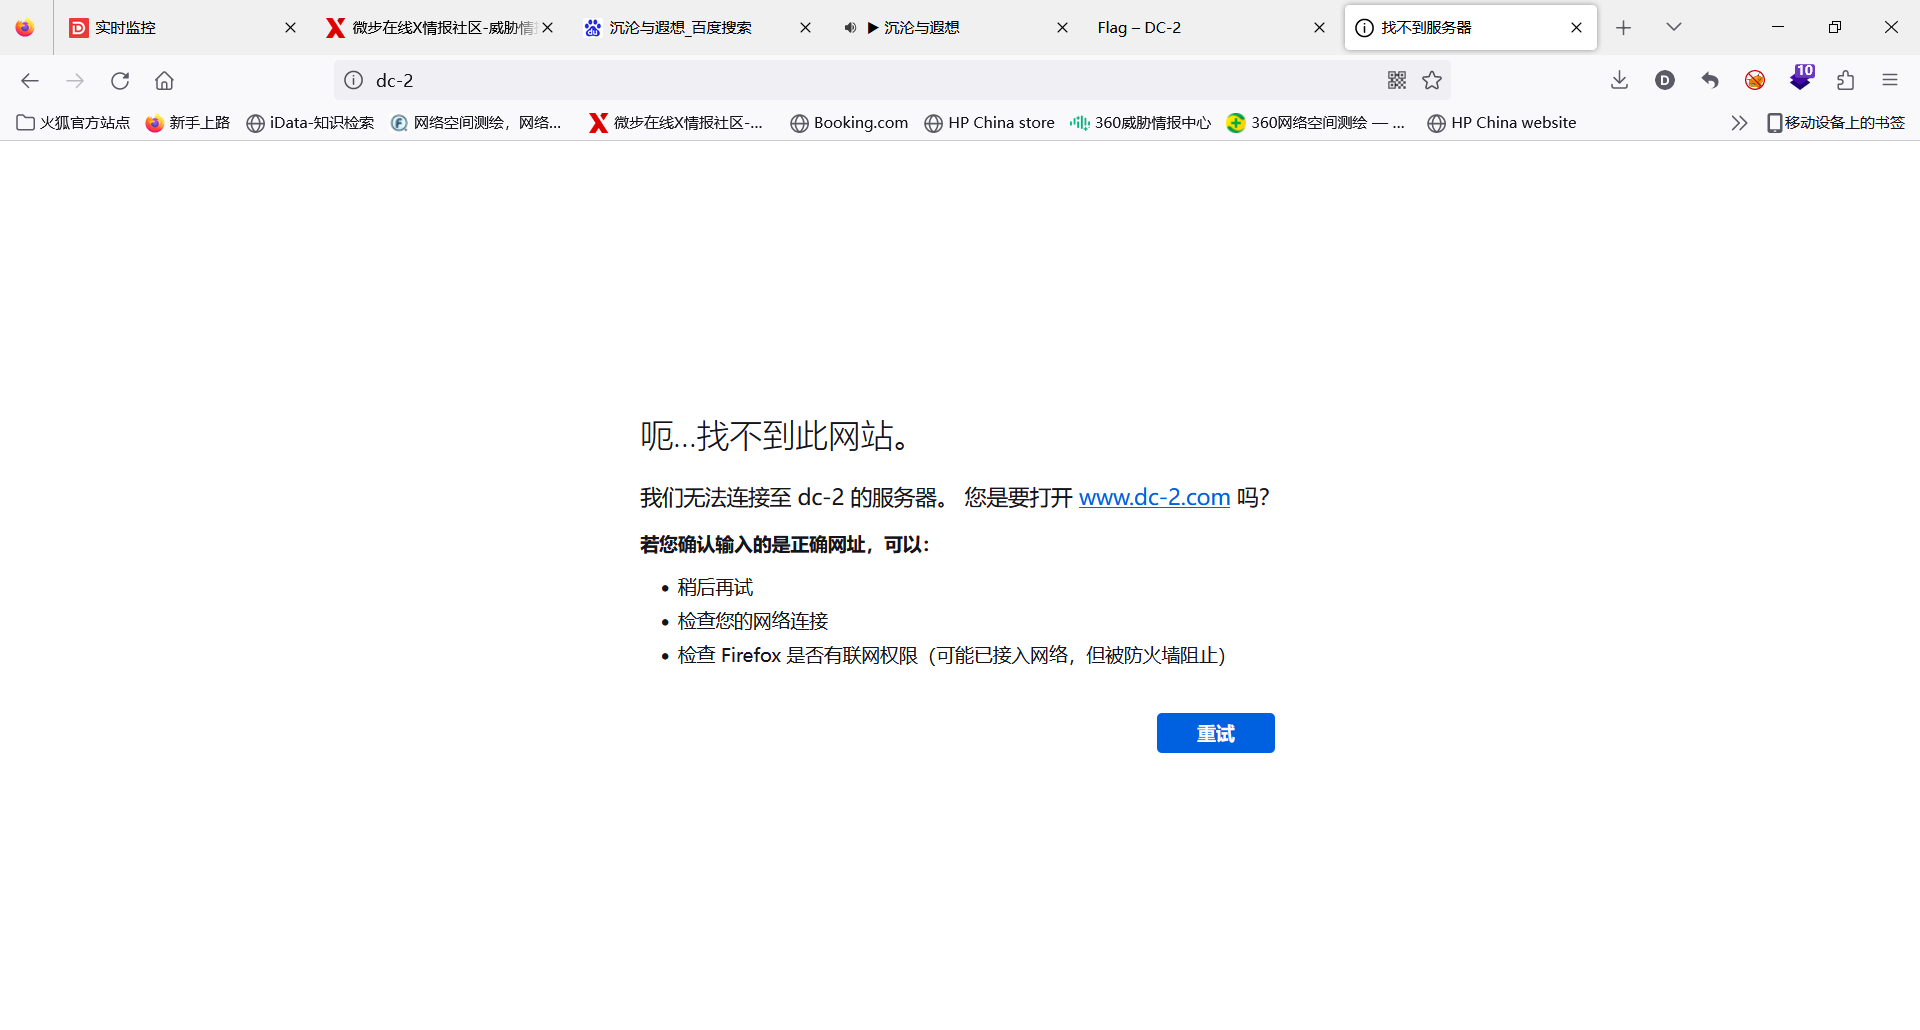This screenshot has width=1920, height=1030.
Task: Show more bookmarks chevron
Action: point(1739,123)
